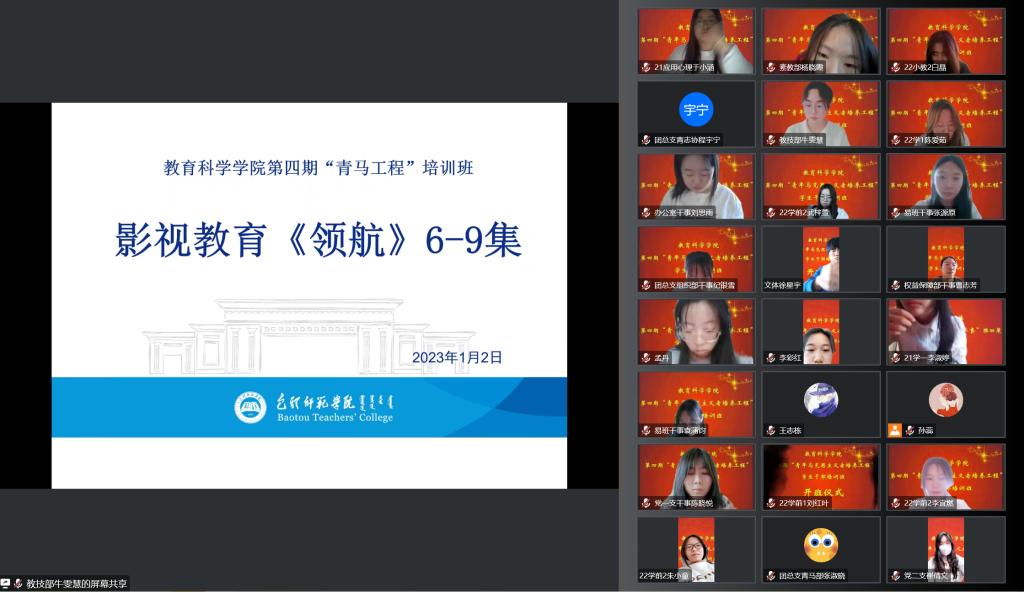Select the 22学前1刘红叶 video tile

click(x=820, y=476)
